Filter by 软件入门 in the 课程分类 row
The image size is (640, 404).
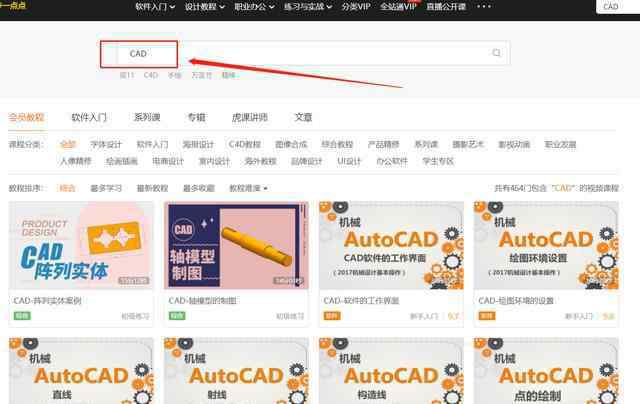[152, 144]
